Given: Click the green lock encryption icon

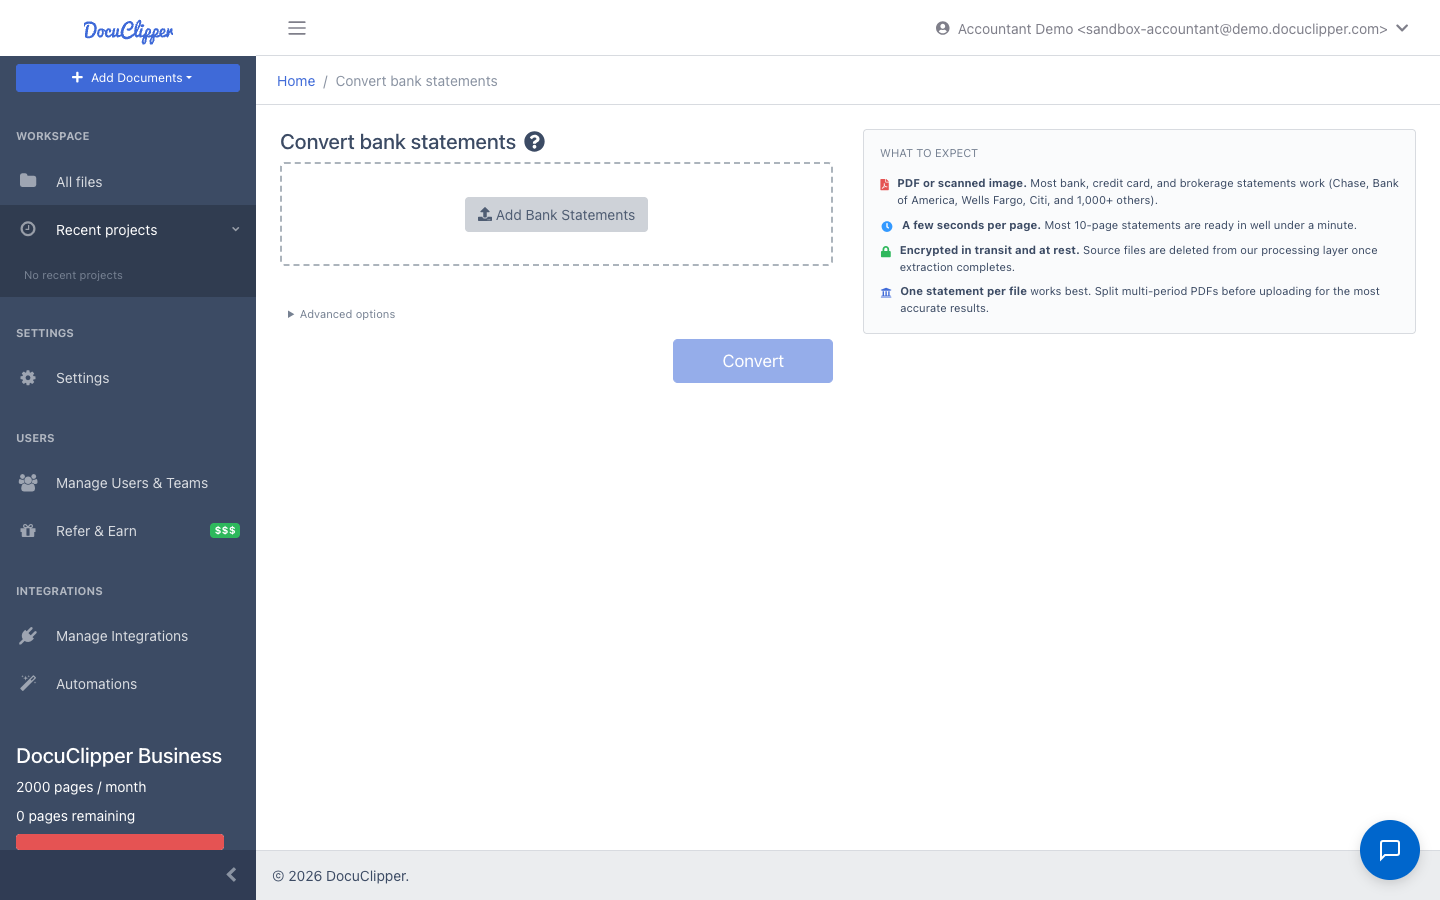Looking at the screenshot, I should pyautogui.click(x=886, y=251).
